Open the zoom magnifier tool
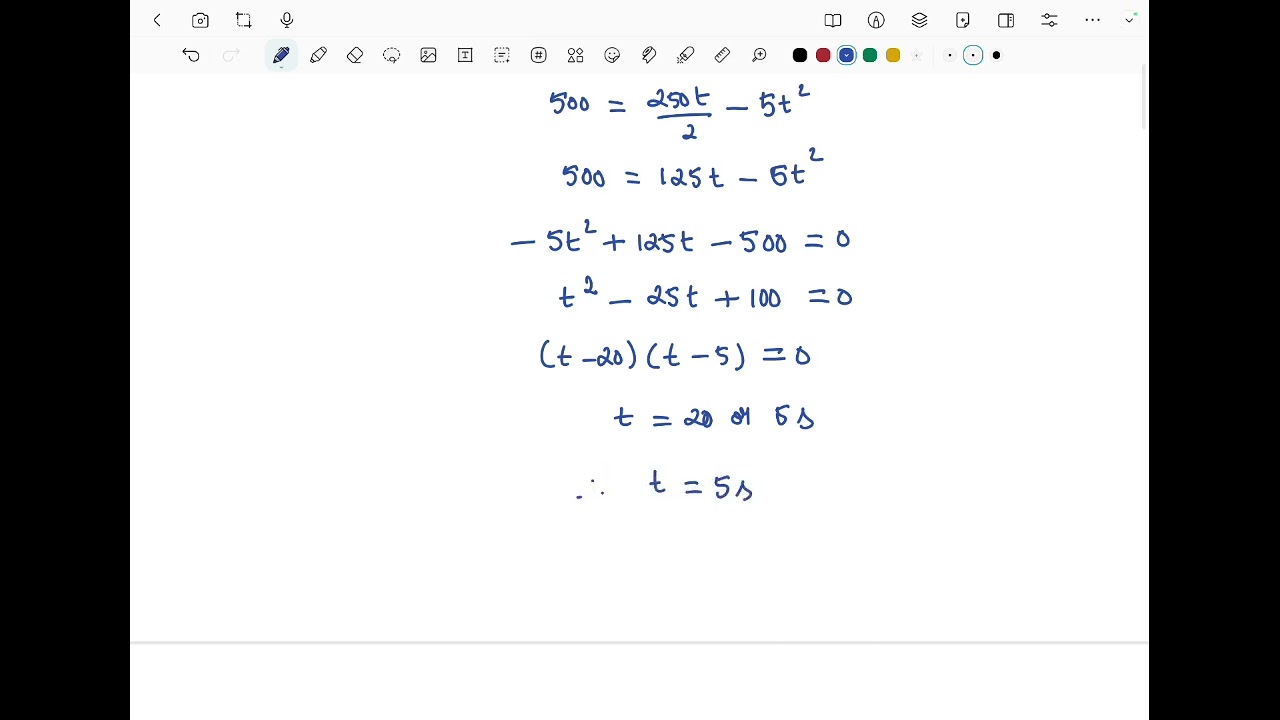This screenshot has height=720, width=1280. pyautogui.click(x=759, y=55)
